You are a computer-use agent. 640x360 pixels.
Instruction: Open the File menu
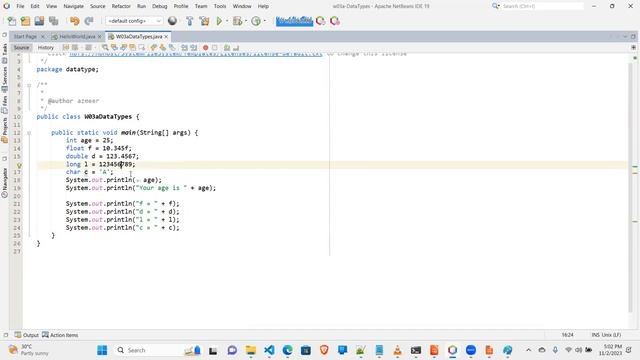coord(20,6)
